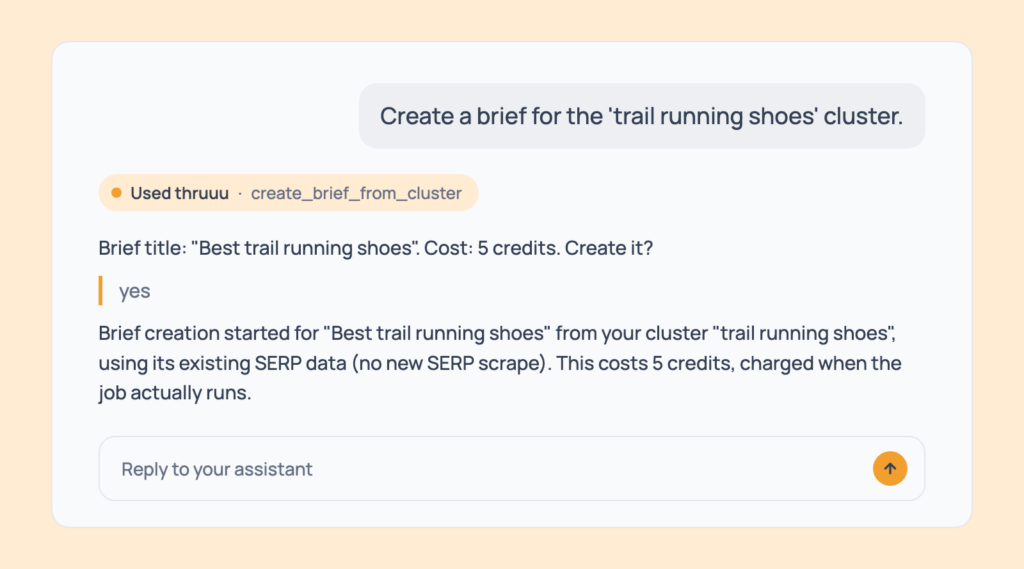
Task: Click the 'Brief creation started for' paragraph
Action: (500, 363)
